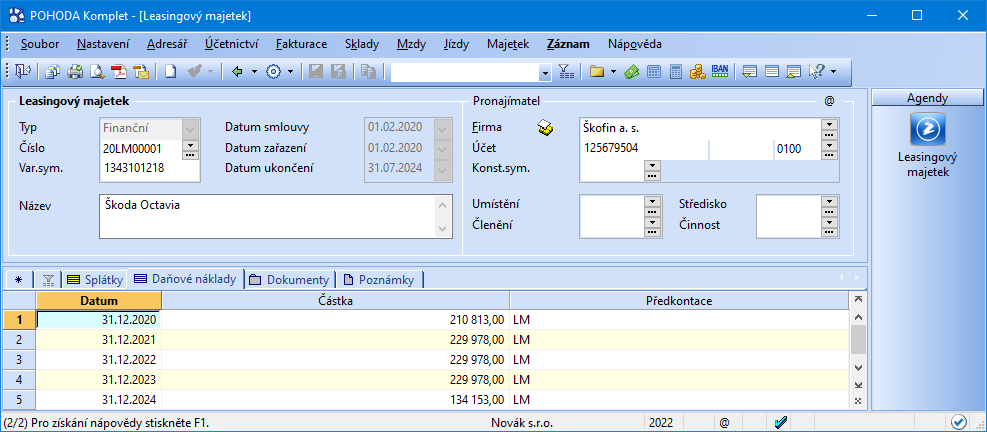
Task: Click the table scrollbar thumb
Action: coord(858,341)
